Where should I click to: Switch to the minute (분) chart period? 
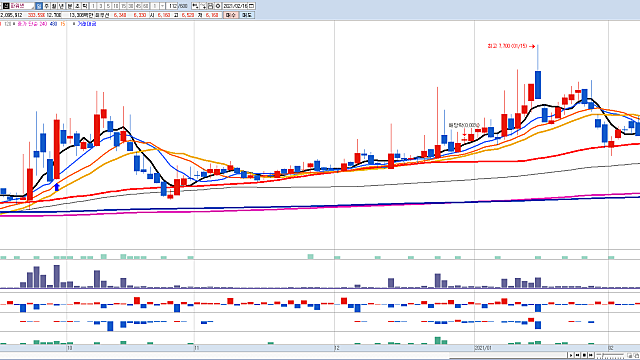tap(69, 6)
